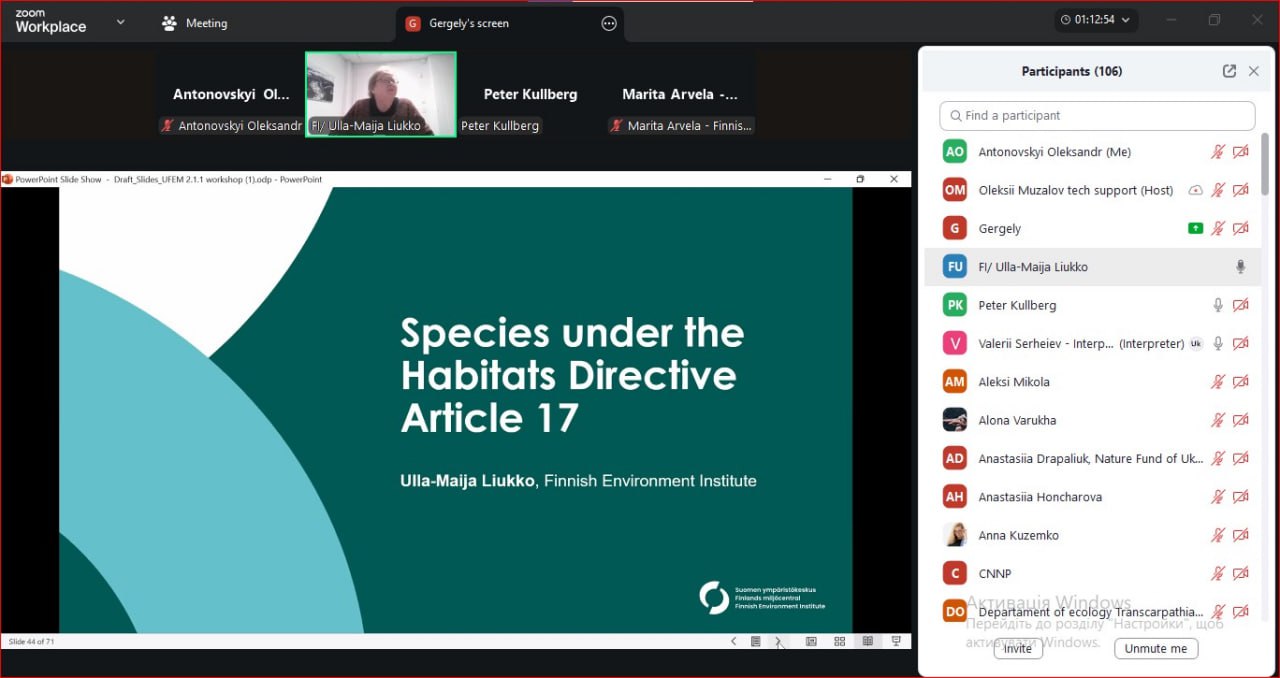Toggle Antonovskyi Oleksandr (Me) camera icon
Image resolution: width=1280 pixels, height=678 pixels.
[x=1241, y=152]
